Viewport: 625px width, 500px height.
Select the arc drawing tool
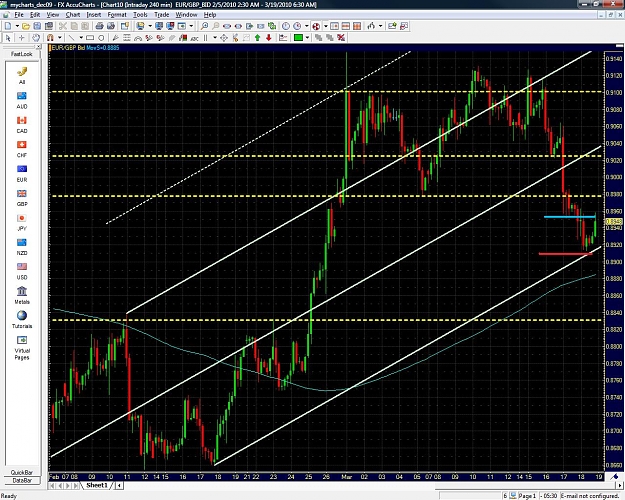138,38
